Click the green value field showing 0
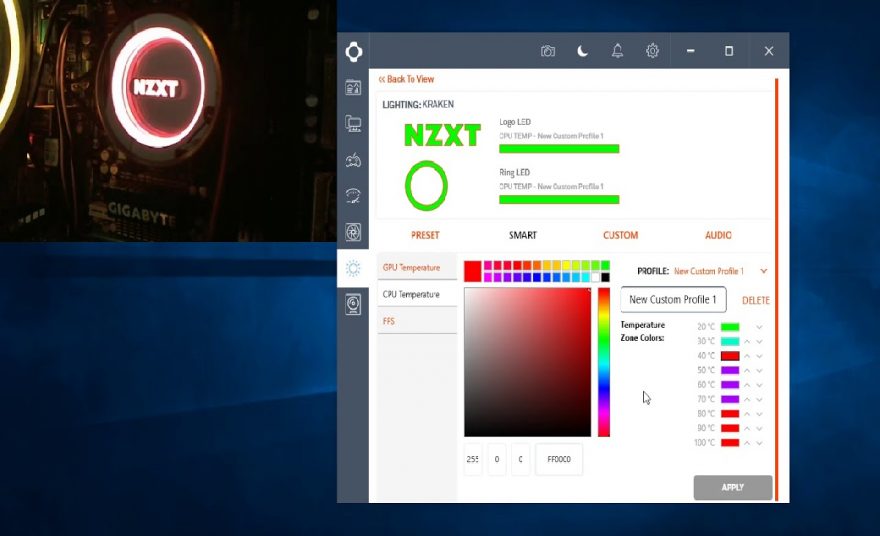The width and height of the screenshot is (880, 536). pos(497,459)
